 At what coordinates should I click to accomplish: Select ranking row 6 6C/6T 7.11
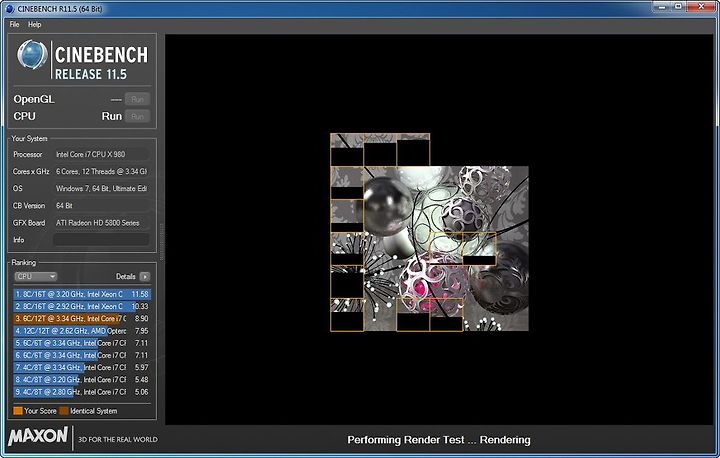pyautogui.click(x=82, y=355)
